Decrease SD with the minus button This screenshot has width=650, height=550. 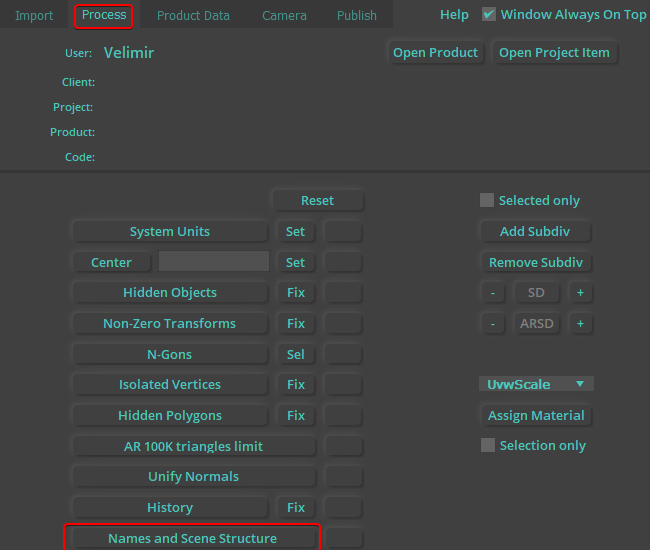click(x=492, y=293)
